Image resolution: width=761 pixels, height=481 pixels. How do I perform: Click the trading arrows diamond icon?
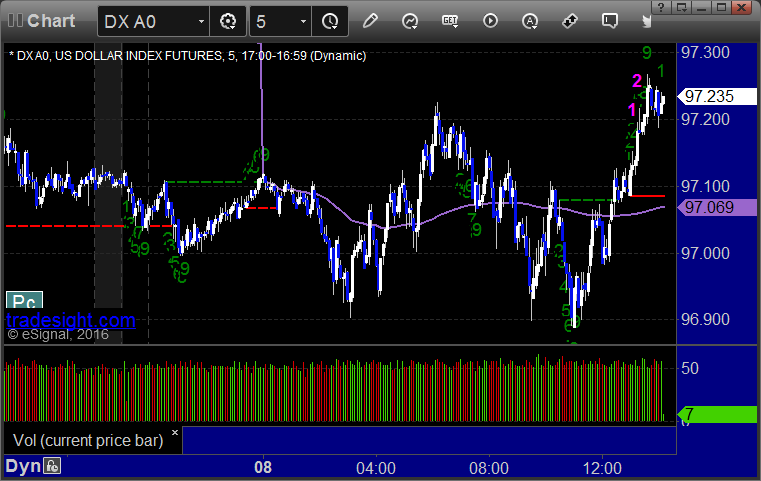[x=570, y=21]
